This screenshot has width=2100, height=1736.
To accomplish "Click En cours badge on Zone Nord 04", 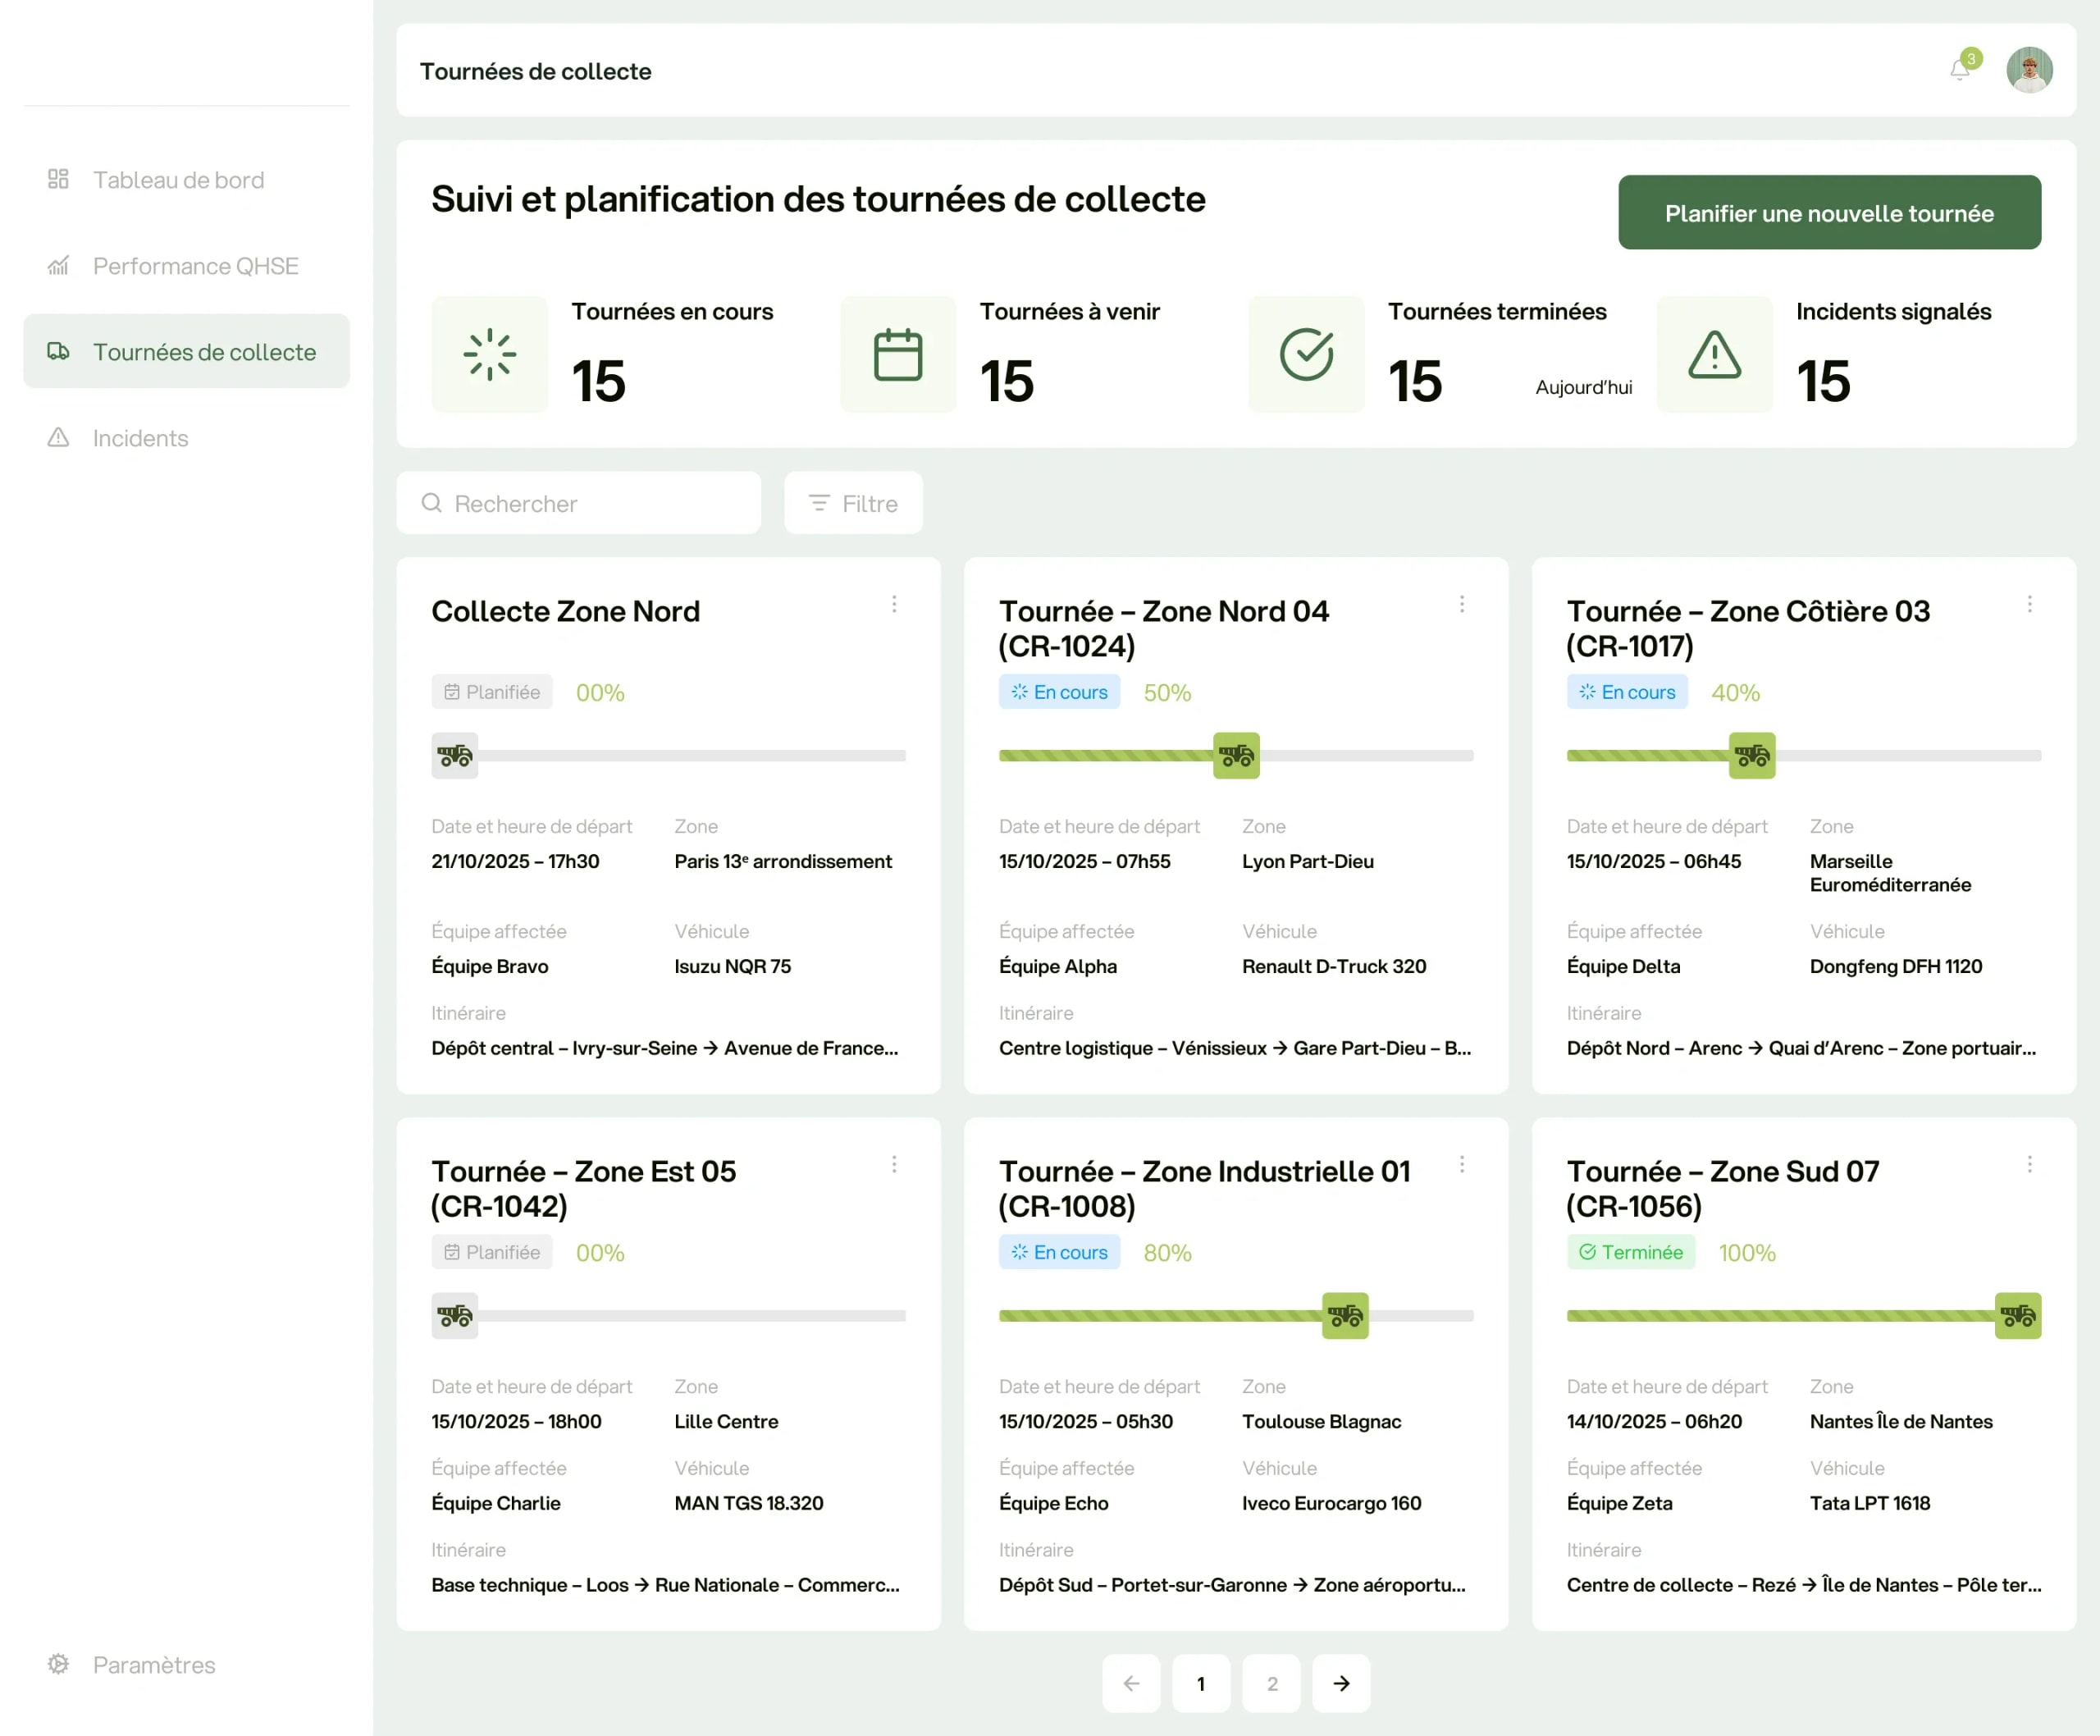I will (x=1059, y=692).
